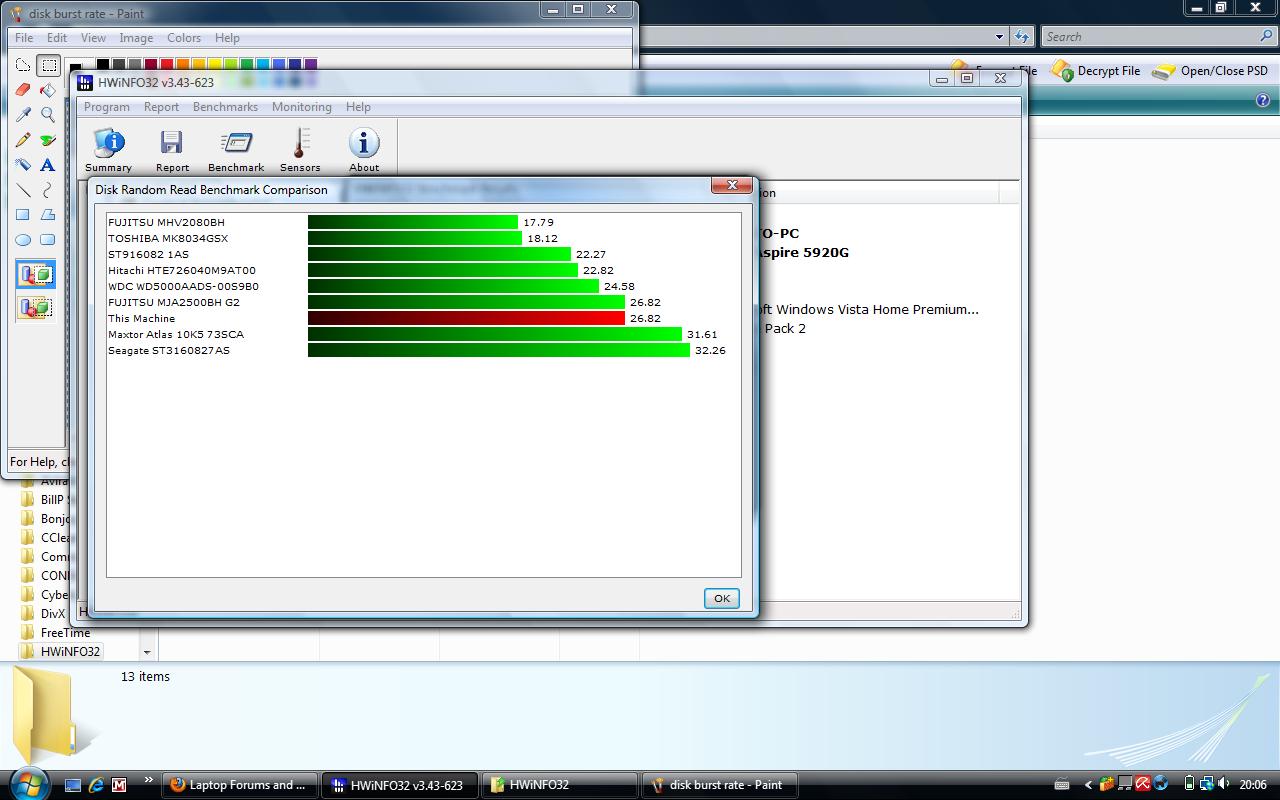Open the Monitoring menu in HWiNFO32
Image resolution: width=1280 pixels, height=800 pixels.
click(302, 107)
